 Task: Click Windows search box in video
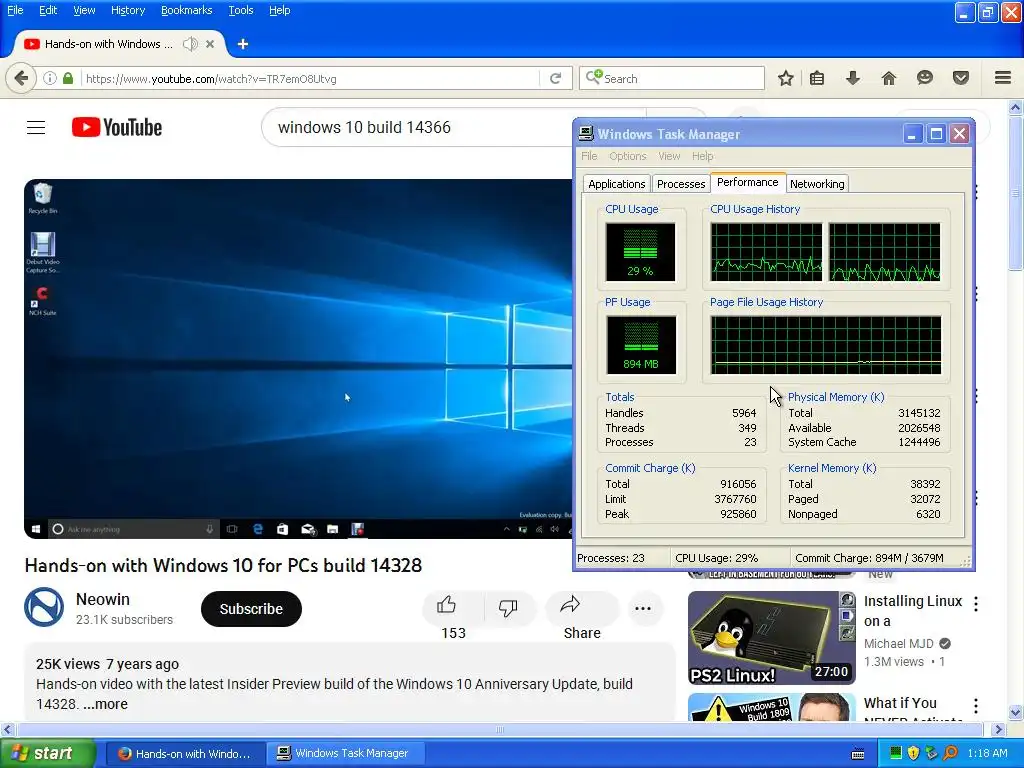133,529
